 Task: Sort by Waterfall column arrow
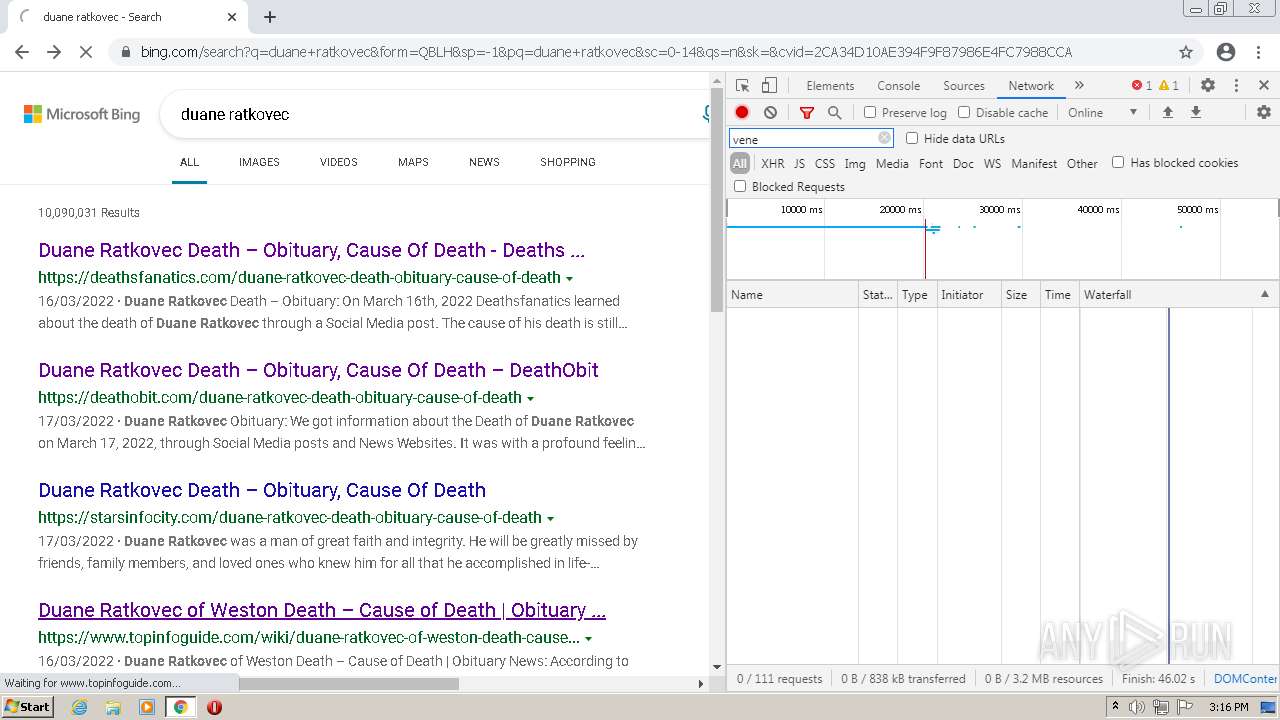[1264, 295]
